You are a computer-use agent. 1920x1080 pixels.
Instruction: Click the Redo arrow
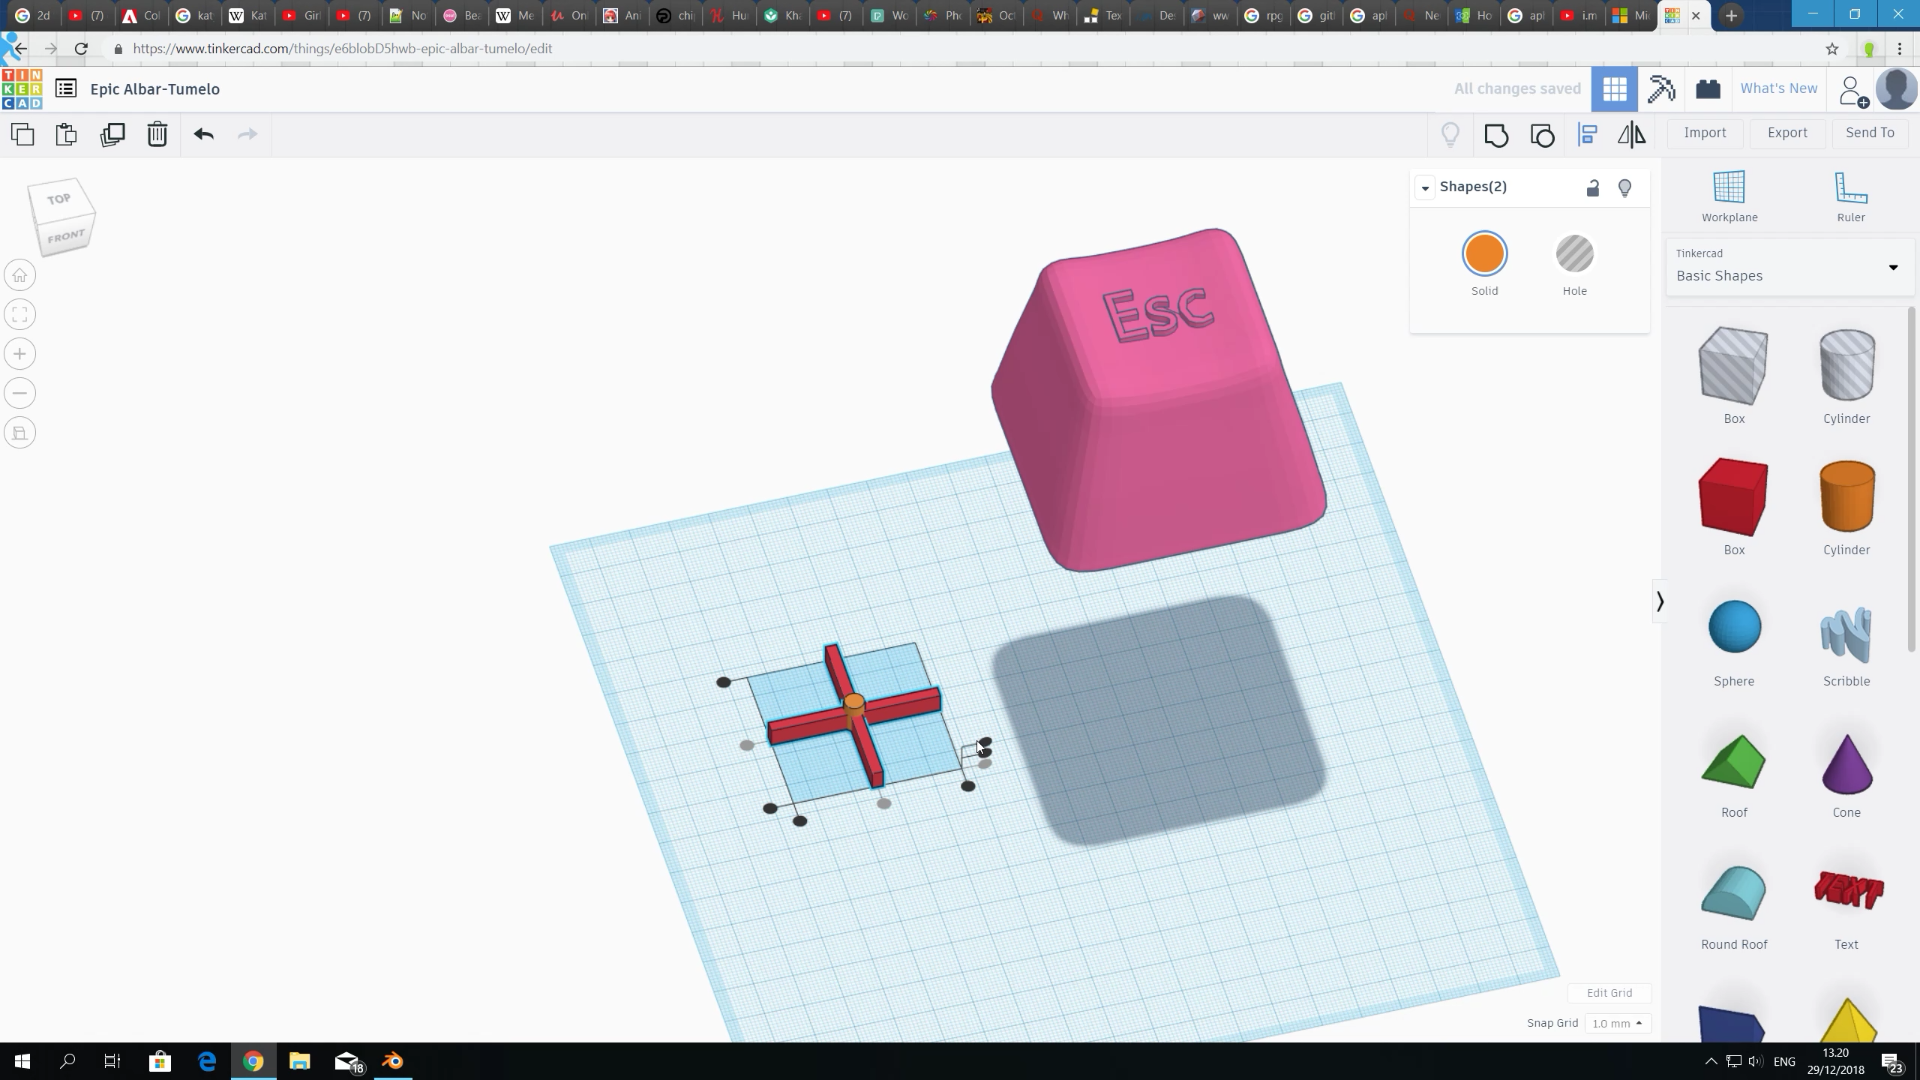tap(248, 134)
